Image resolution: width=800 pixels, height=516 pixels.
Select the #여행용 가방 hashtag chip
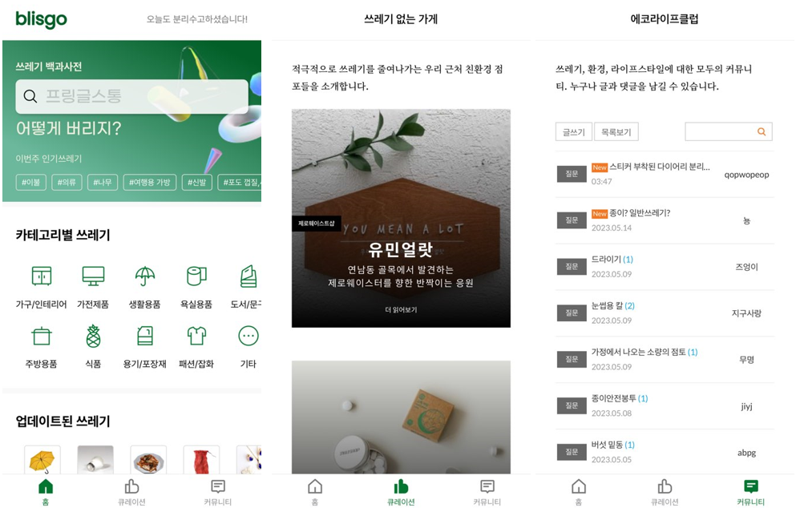pyautogui.click(x=149, y=182)
